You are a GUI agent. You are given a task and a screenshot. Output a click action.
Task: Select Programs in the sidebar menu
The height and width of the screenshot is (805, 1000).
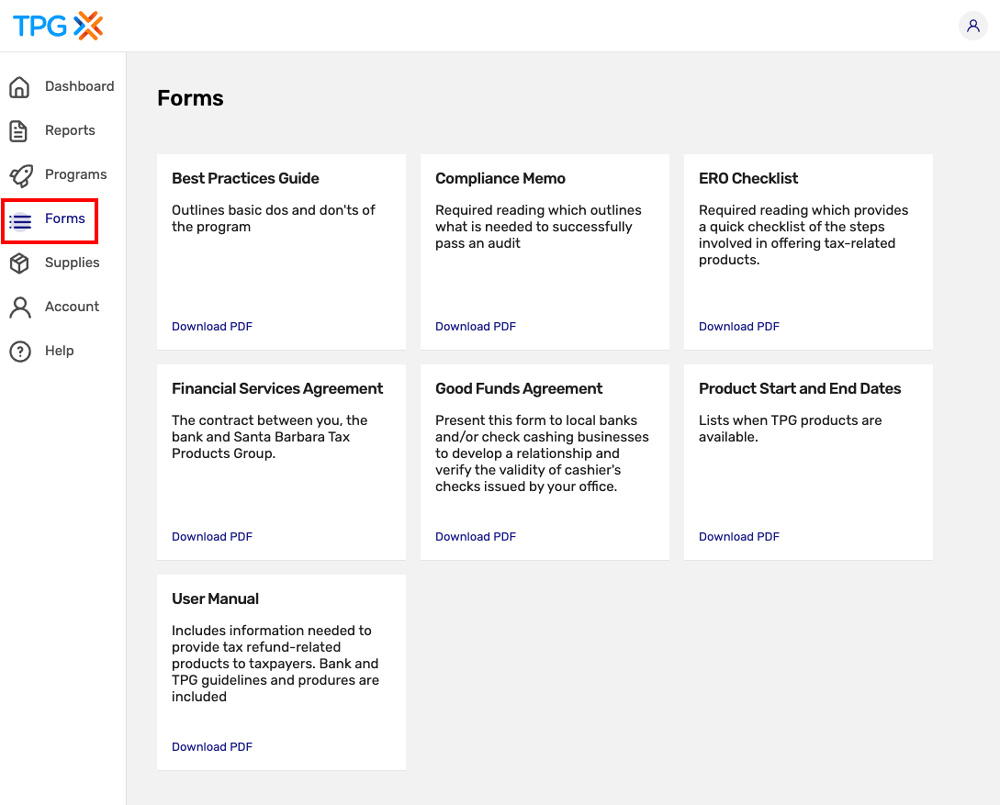coord(75,175)
